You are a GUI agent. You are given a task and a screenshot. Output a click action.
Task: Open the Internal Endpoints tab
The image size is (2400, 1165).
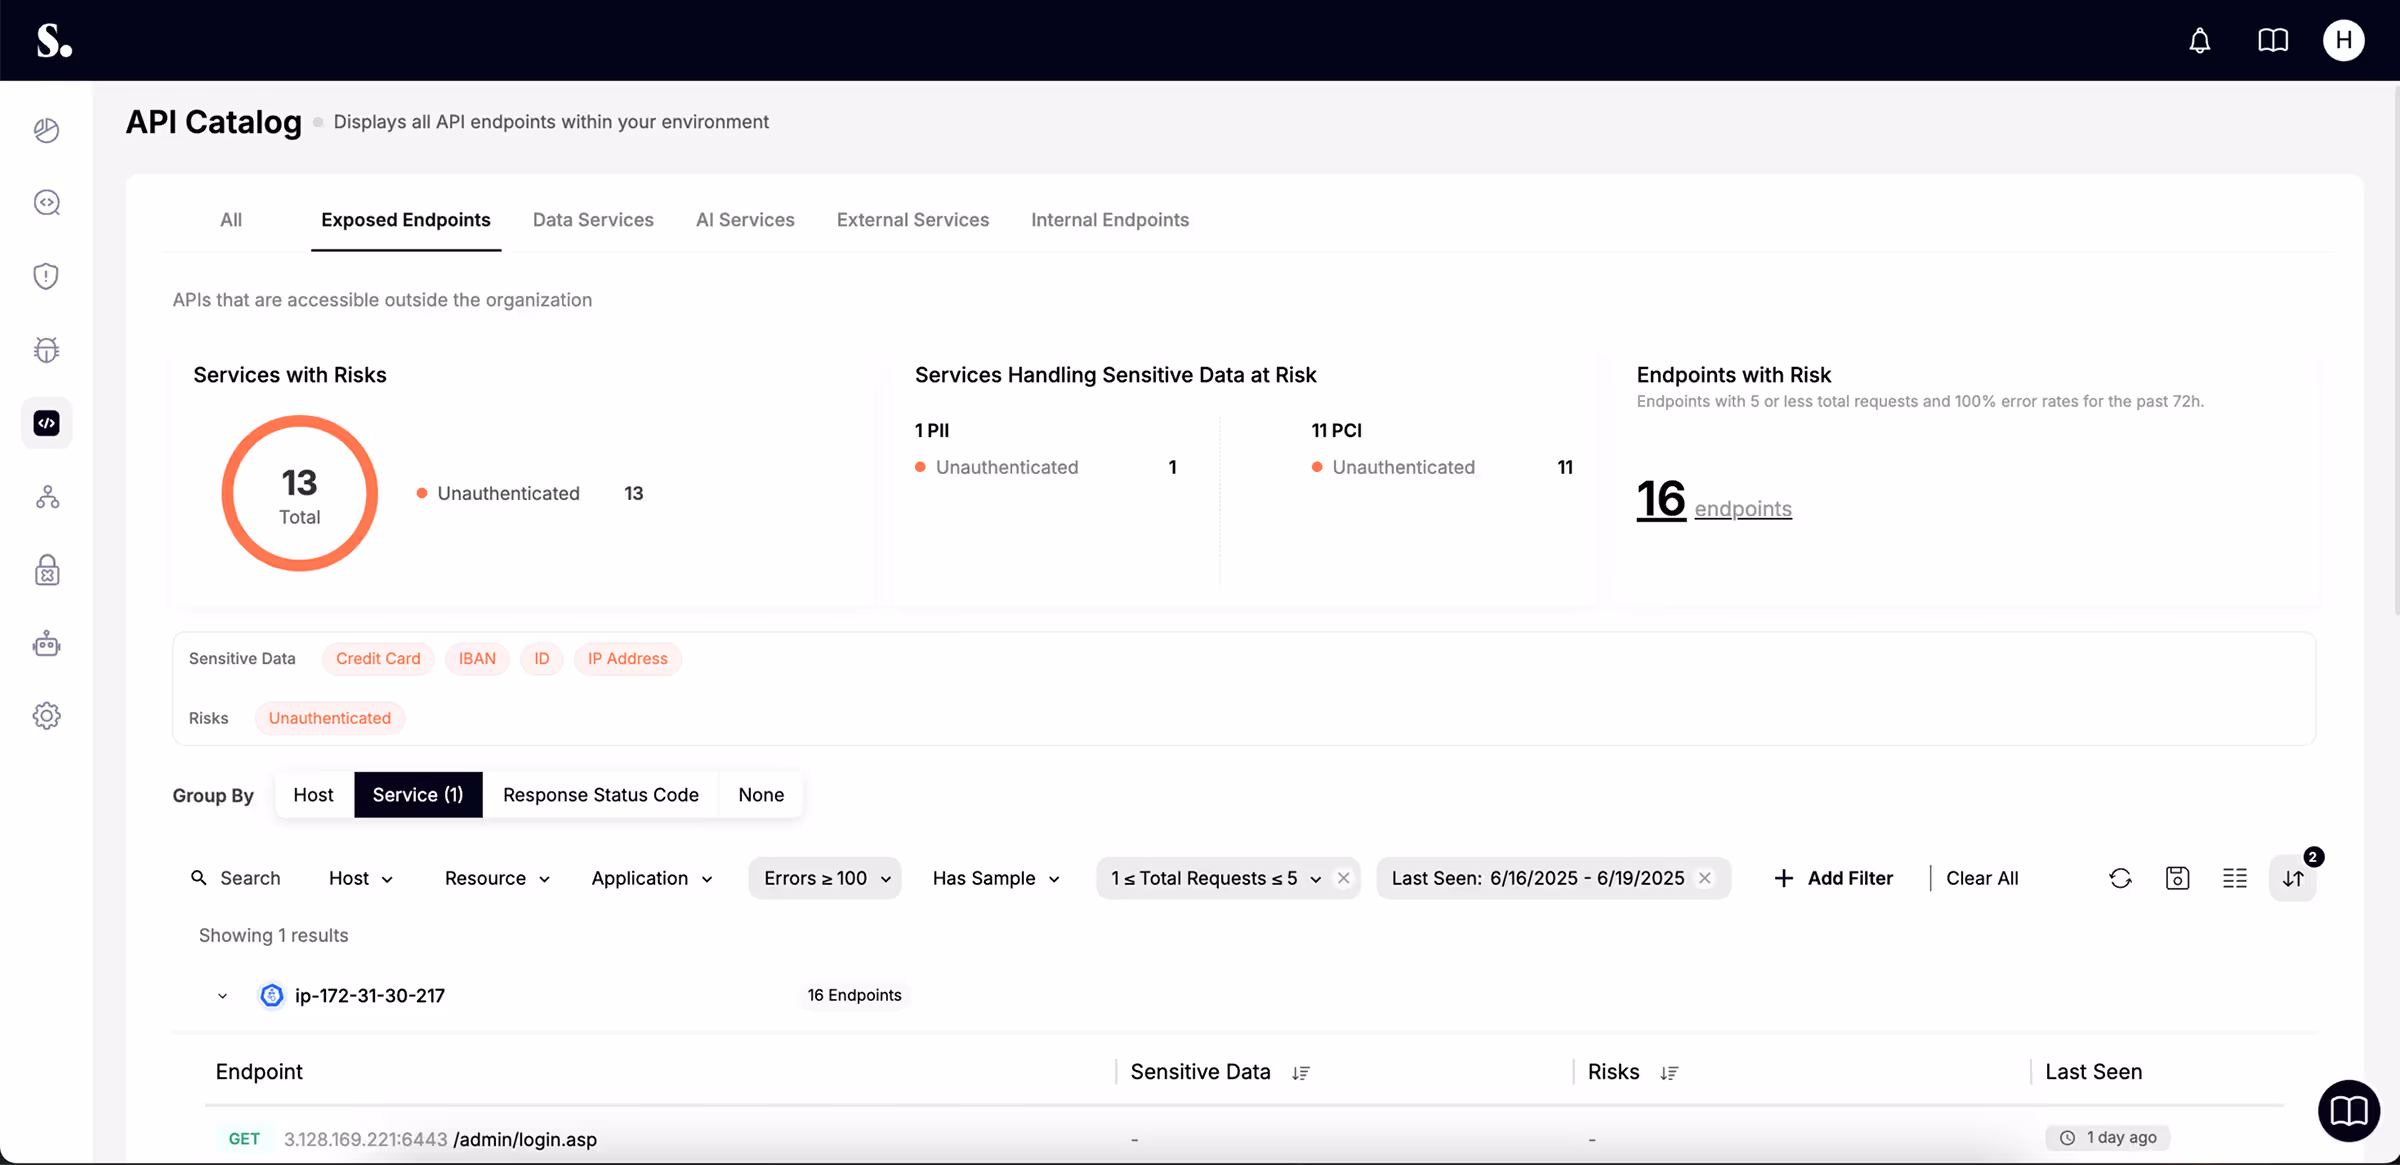1109,220
